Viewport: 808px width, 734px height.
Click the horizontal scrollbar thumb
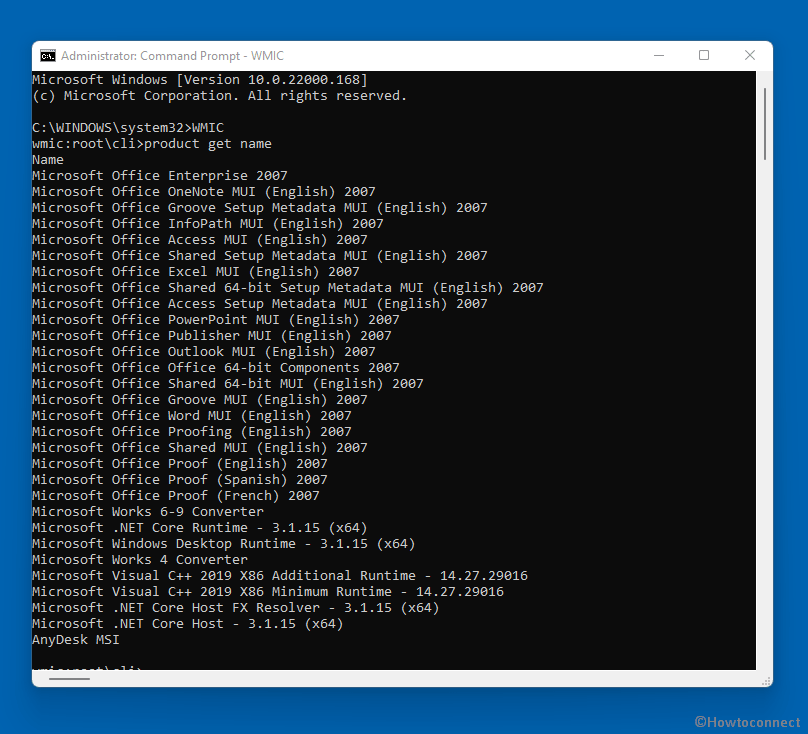(69, 679)
